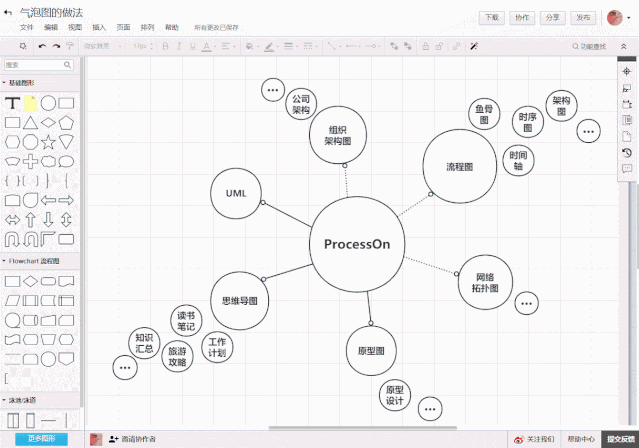Select the left arrow shape

(x=48, y=200)
